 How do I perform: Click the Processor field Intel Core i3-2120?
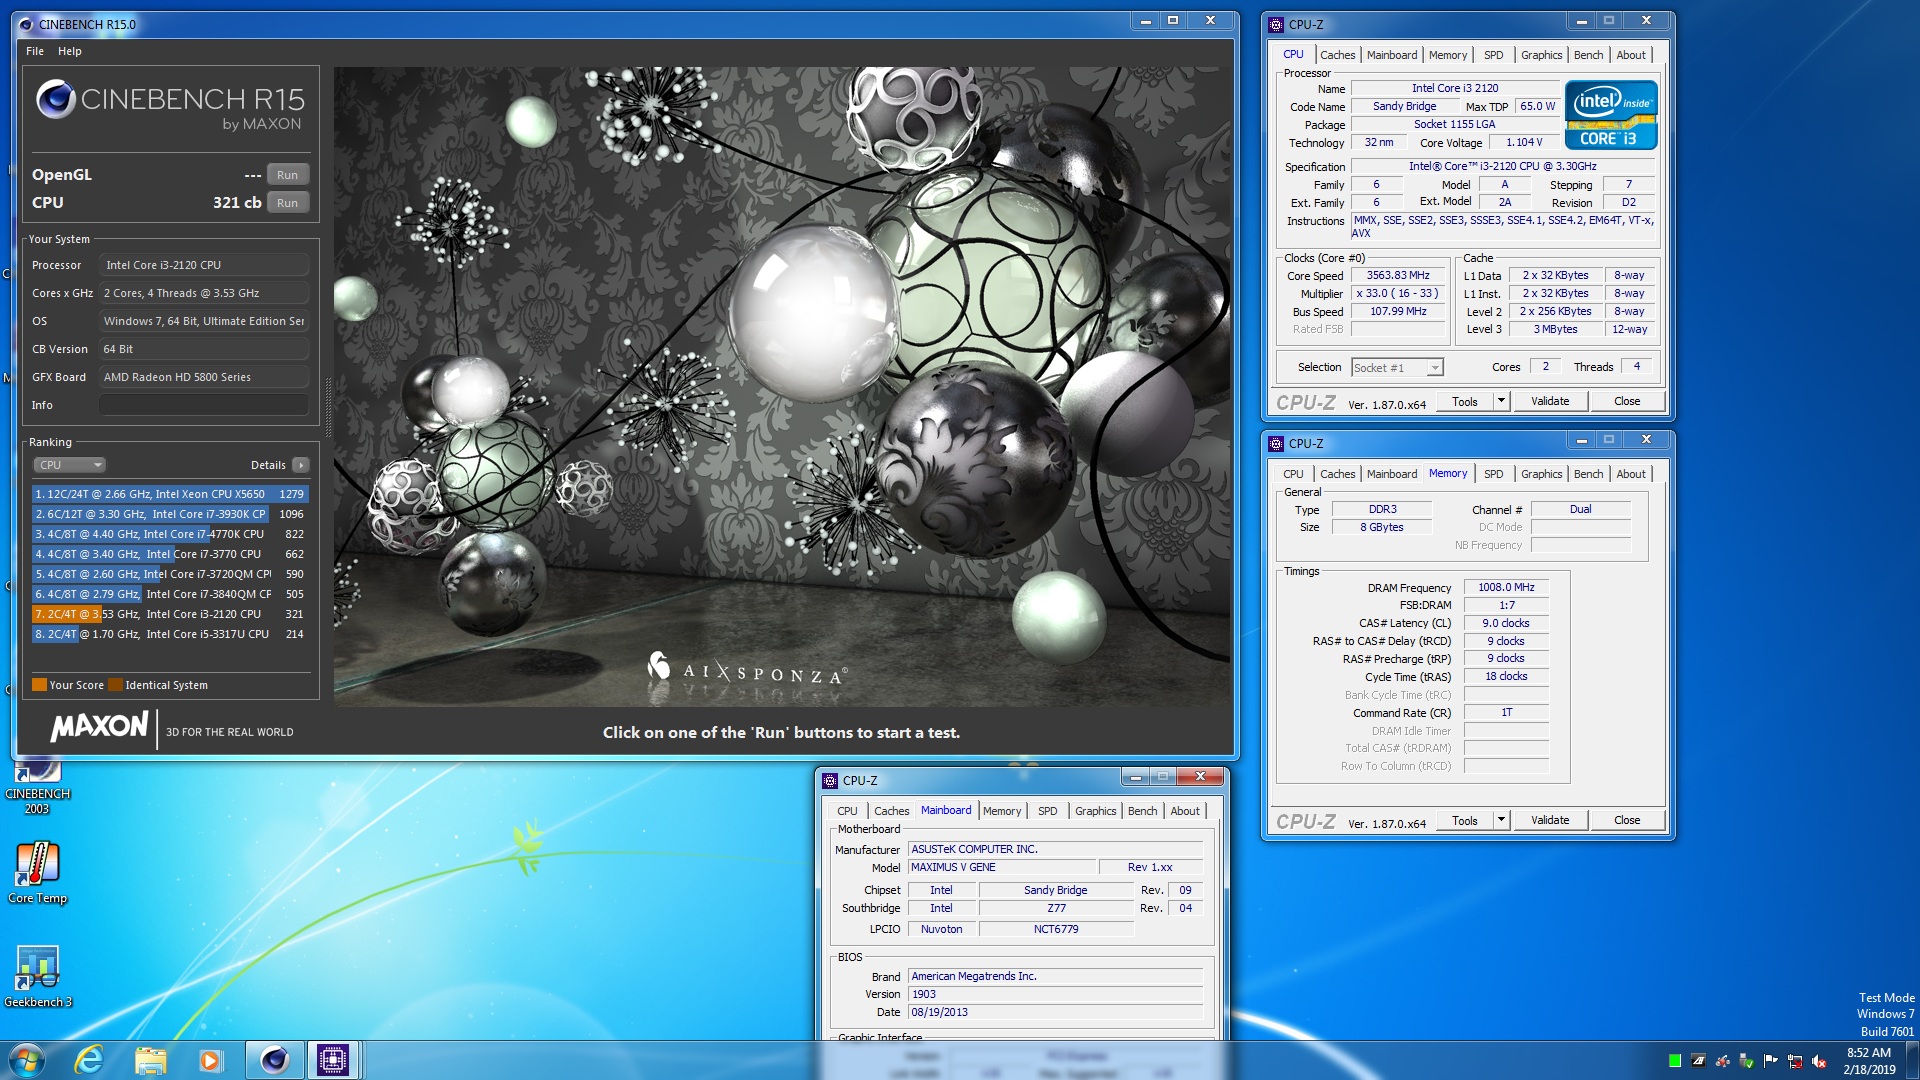coord(203,265)
